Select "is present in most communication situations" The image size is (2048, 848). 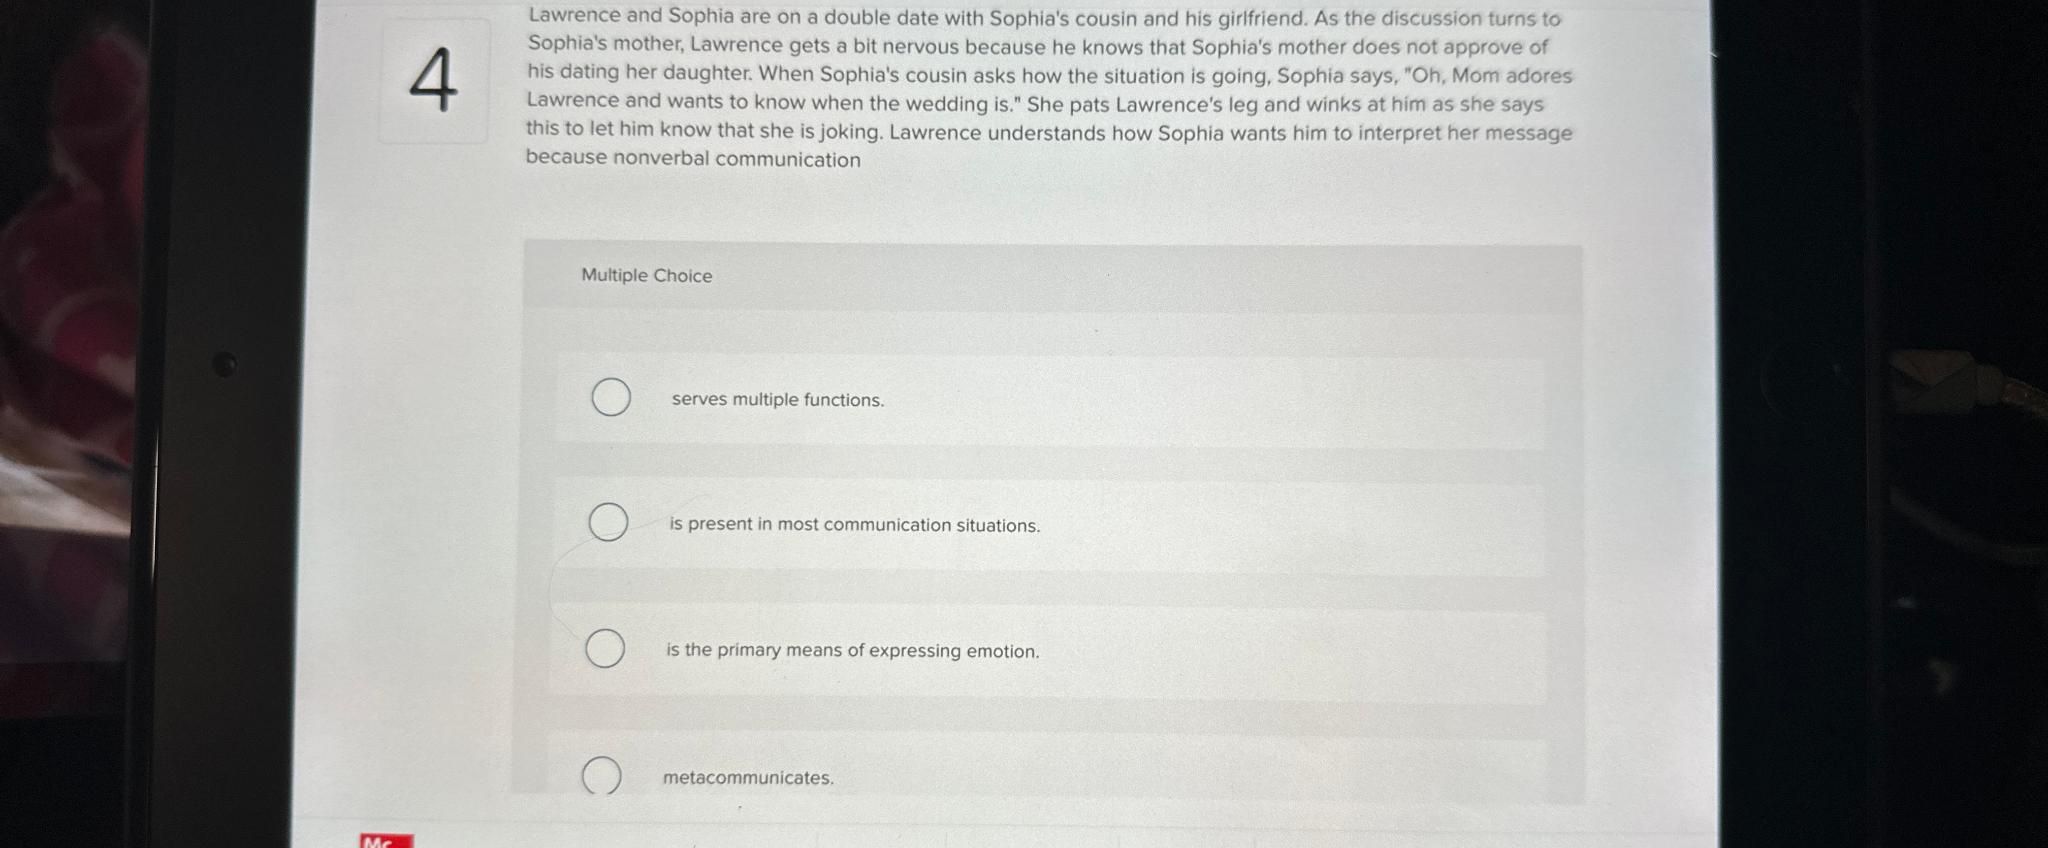(x=608, y=523)
